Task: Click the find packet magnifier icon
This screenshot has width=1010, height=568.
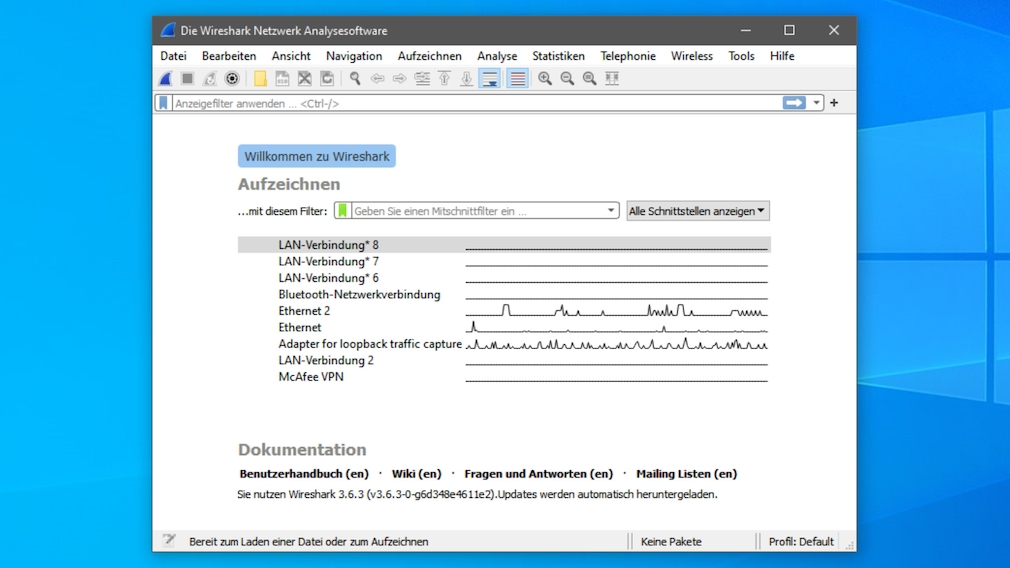Action: [x=355, y=79]
